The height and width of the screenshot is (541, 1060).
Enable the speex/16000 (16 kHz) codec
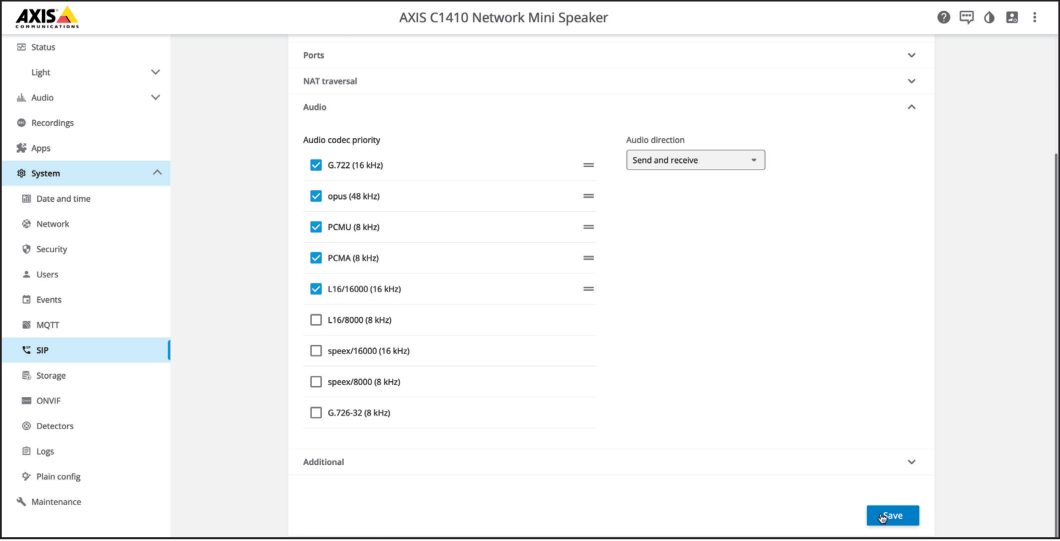coord(316,351)
